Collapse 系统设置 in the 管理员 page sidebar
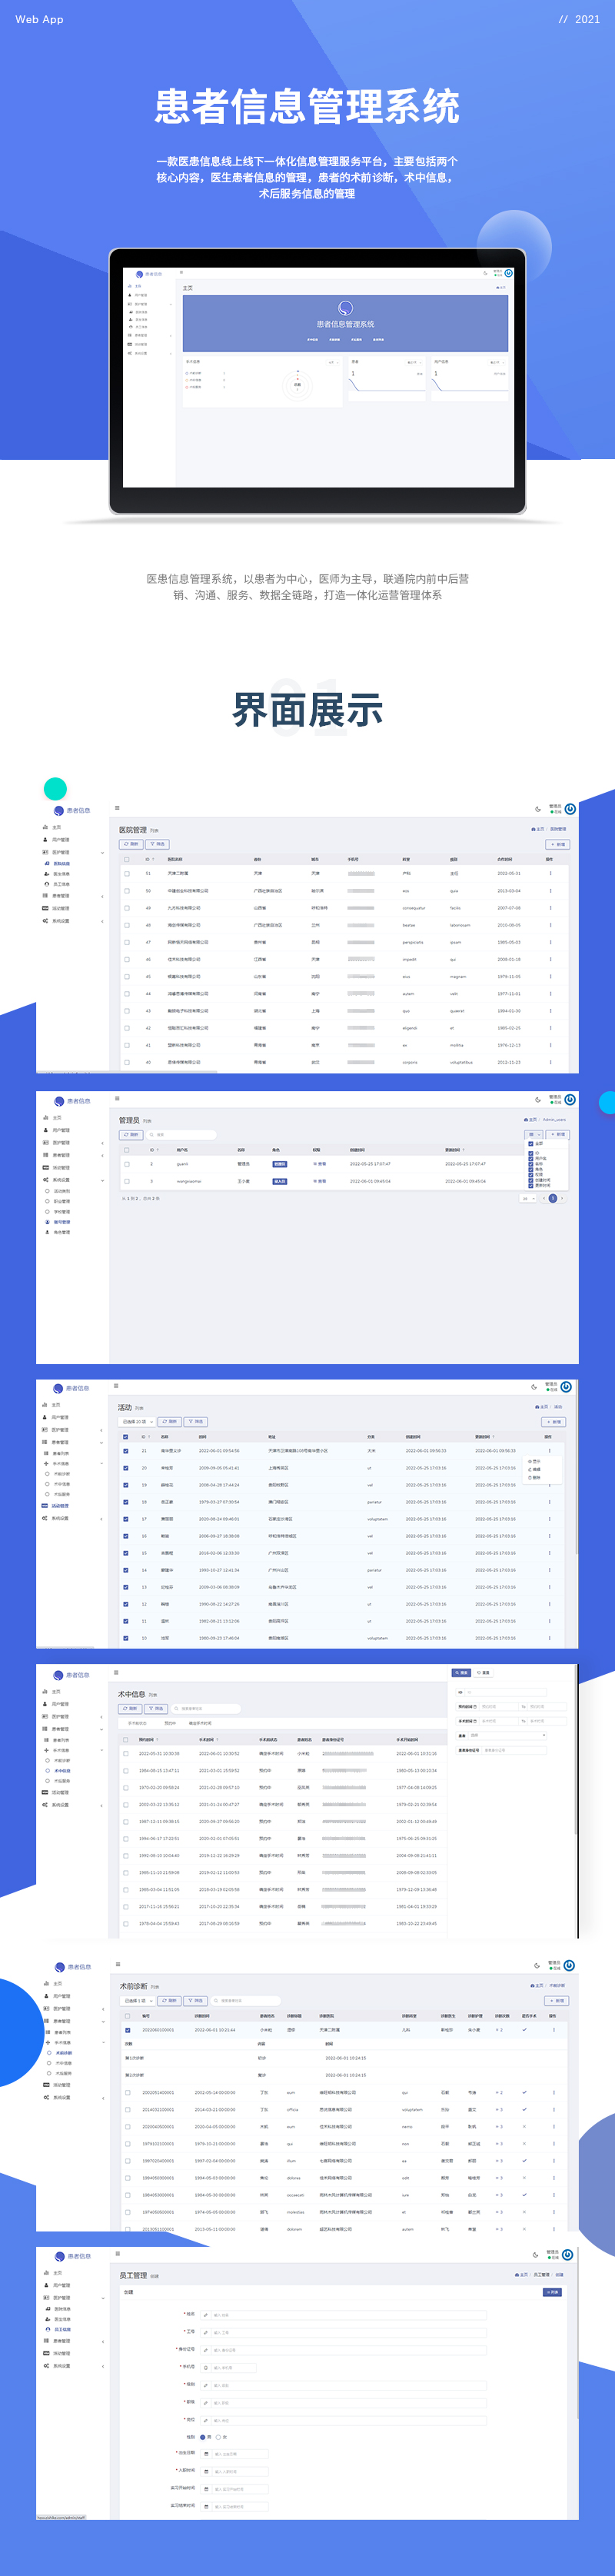Viewport: 615px width, 2576px height. click(72, 1180)
